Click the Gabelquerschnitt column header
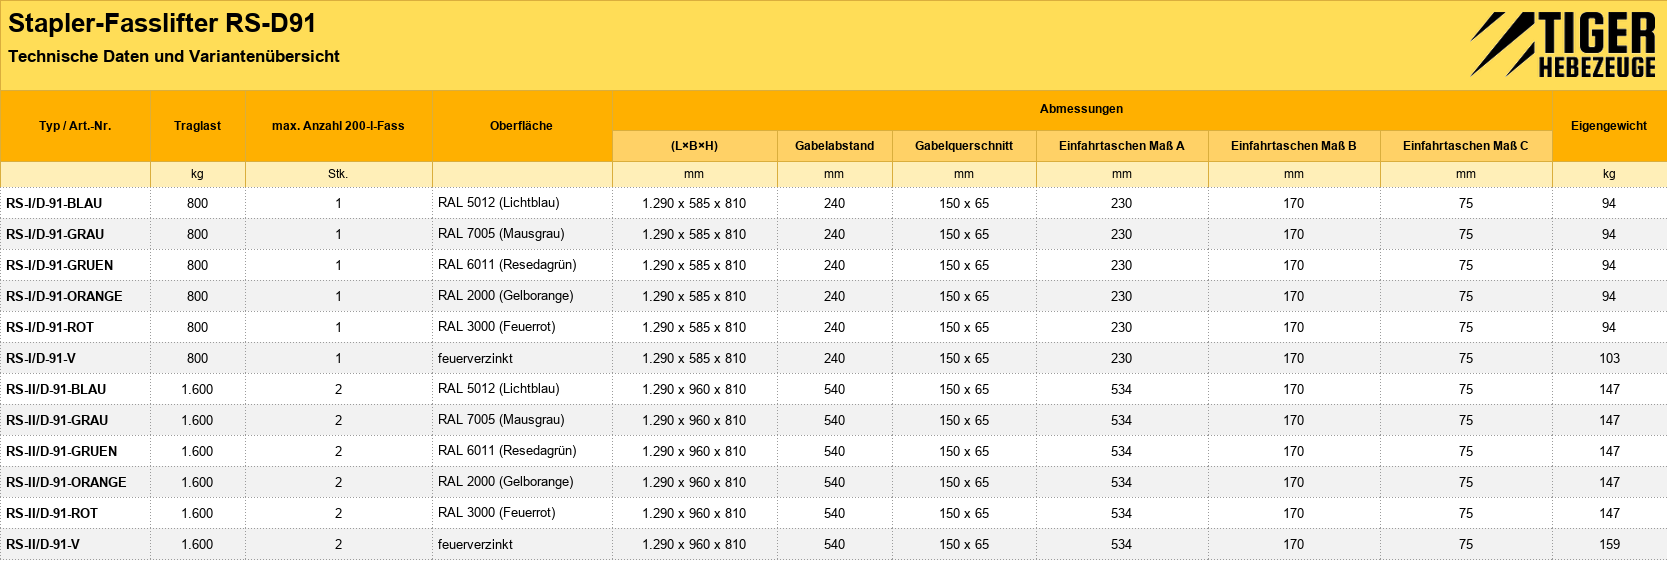Screen dimensions: 1667x567 click(x=963, y=146)
